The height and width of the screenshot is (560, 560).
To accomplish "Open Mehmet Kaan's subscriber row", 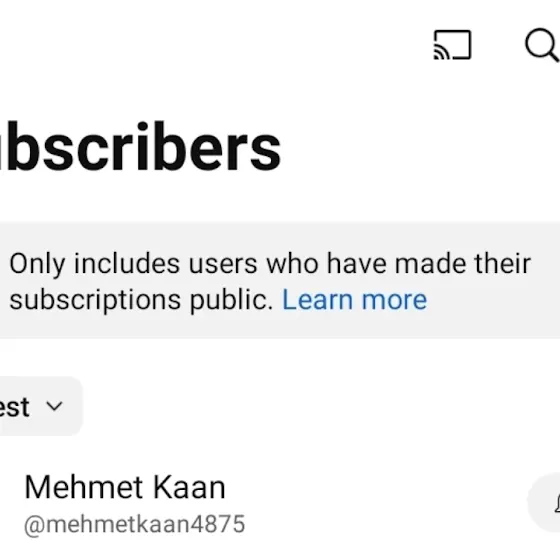I will point(280,504).
